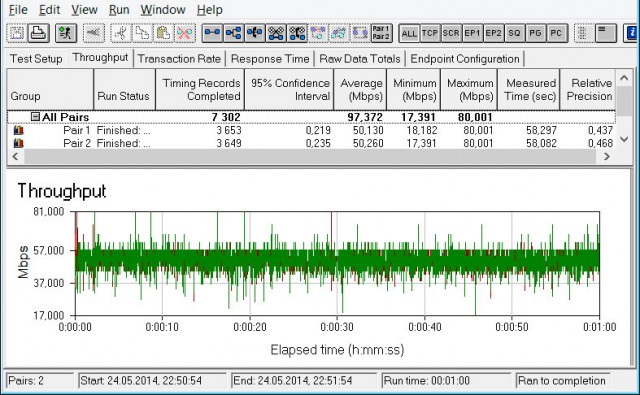This screenshot has height=395, width=640.
Task: Click the Delete red X icon
Action: [x=184, y=33]
